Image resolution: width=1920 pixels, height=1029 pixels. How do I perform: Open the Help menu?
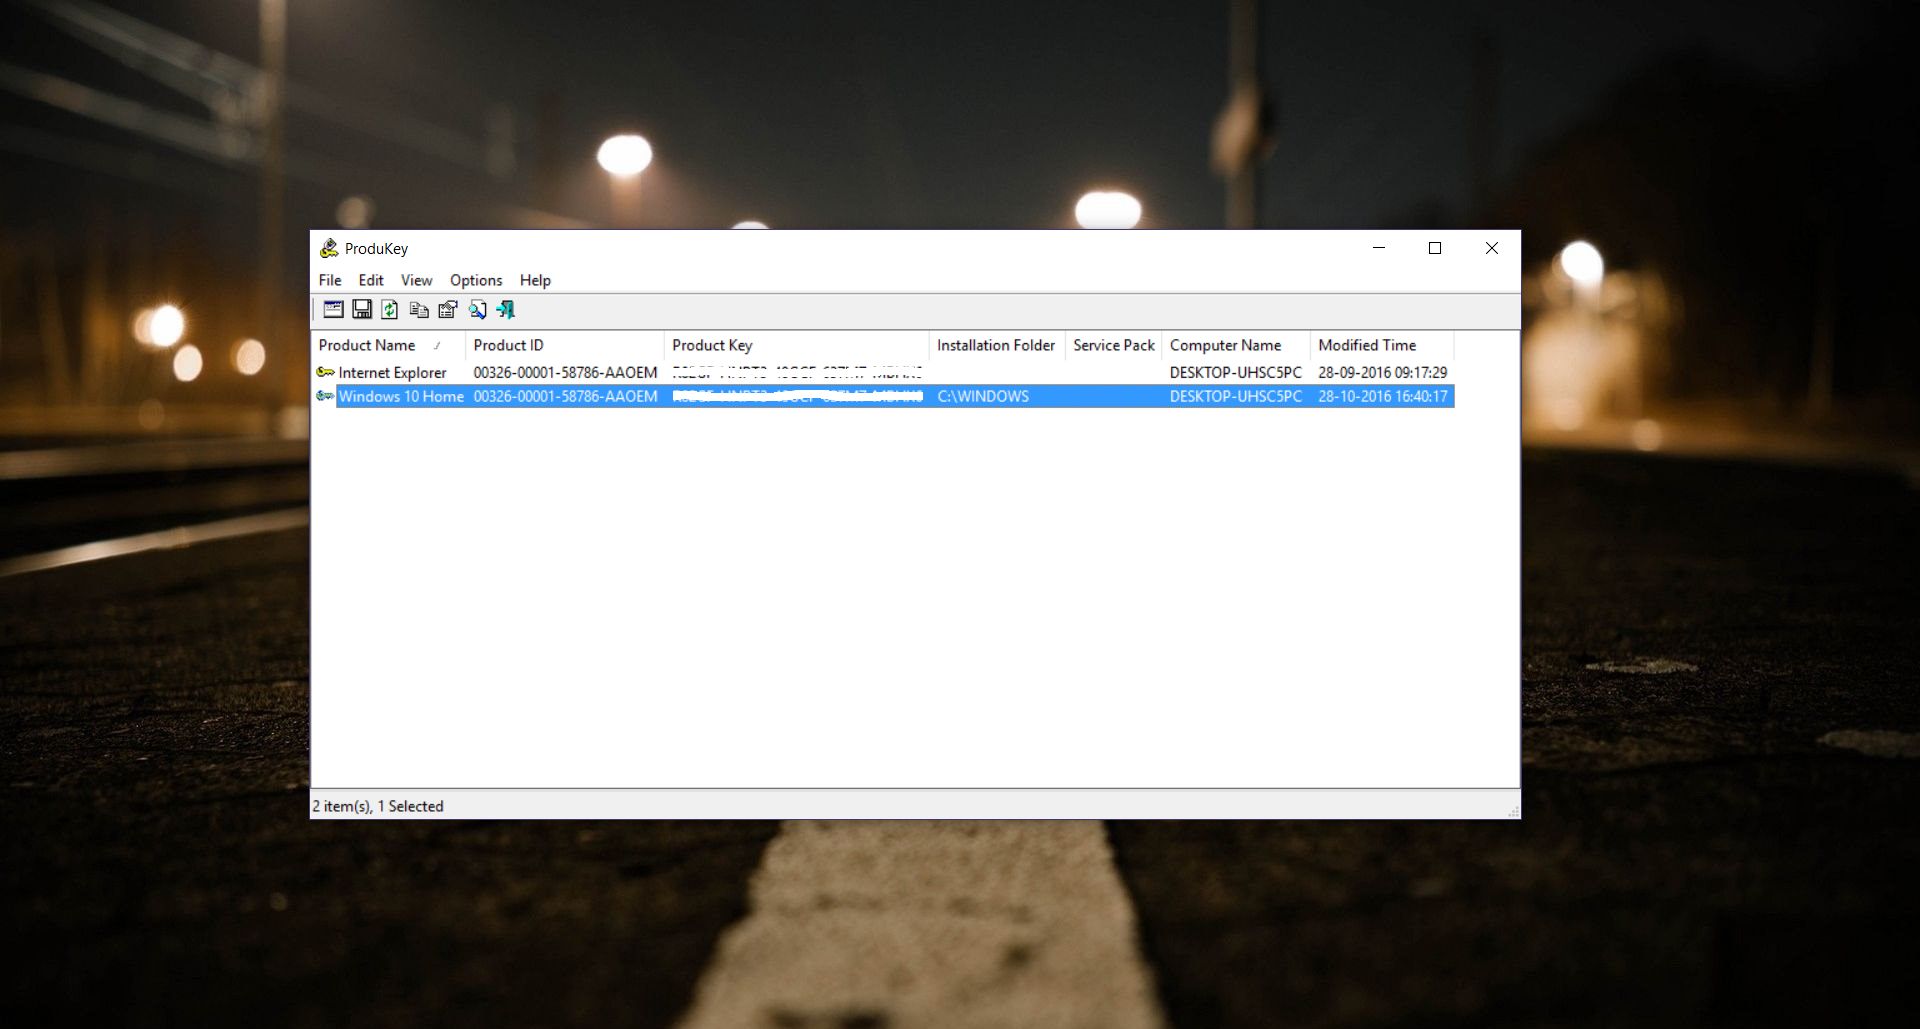click(x=535, y=280)
